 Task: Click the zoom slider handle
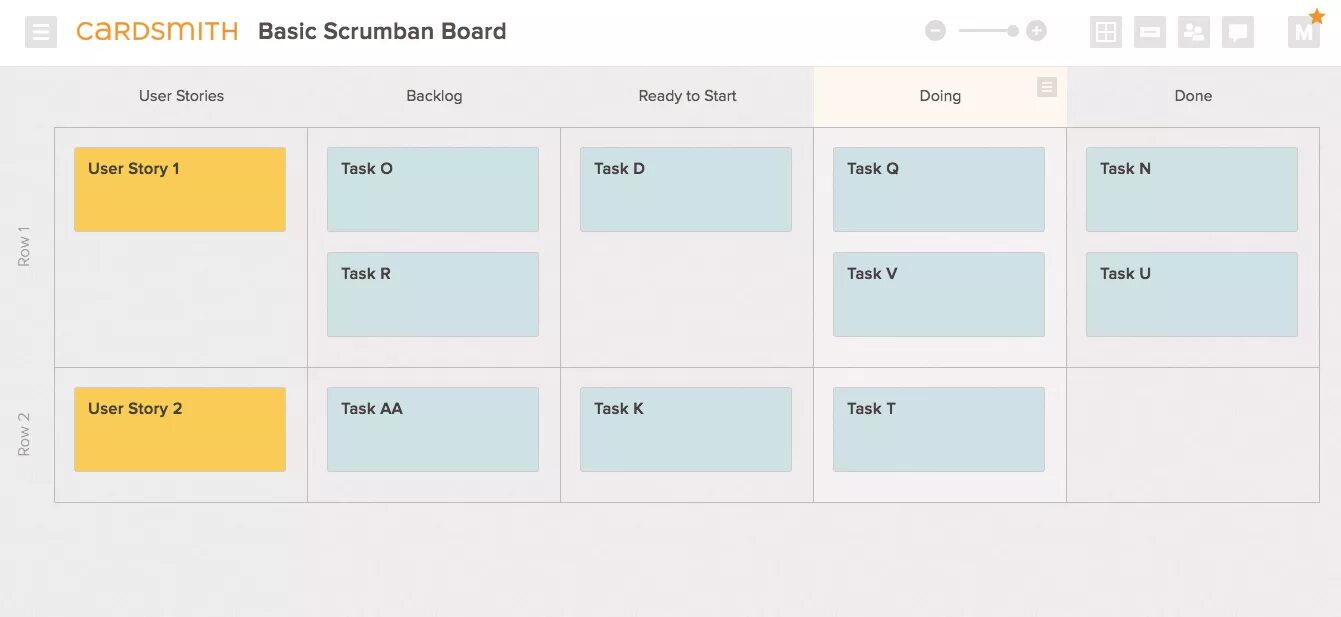click(1013, 31)
